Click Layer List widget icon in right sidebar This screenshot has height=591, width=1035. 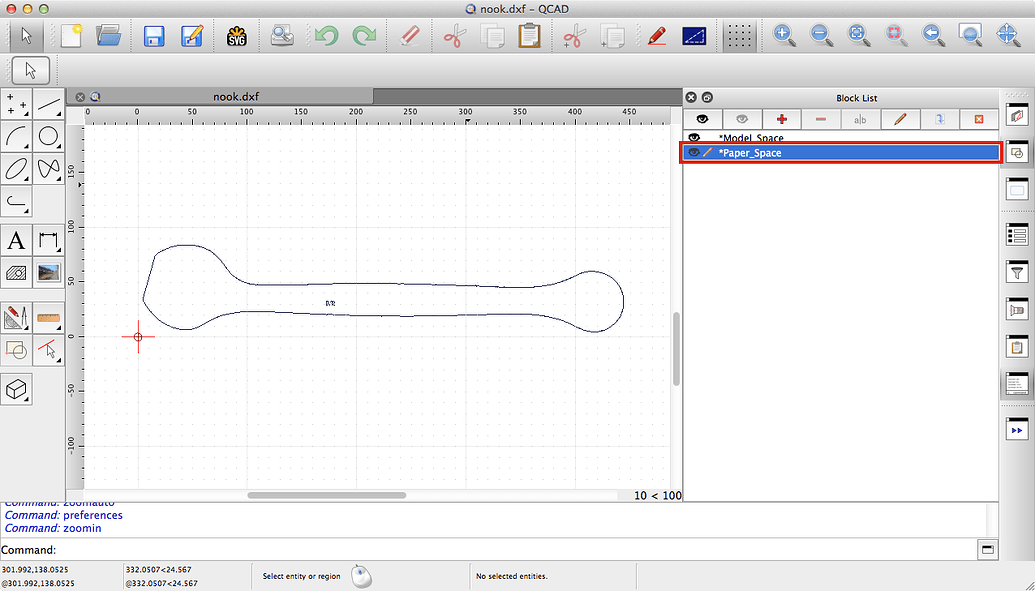[1017, 117]
